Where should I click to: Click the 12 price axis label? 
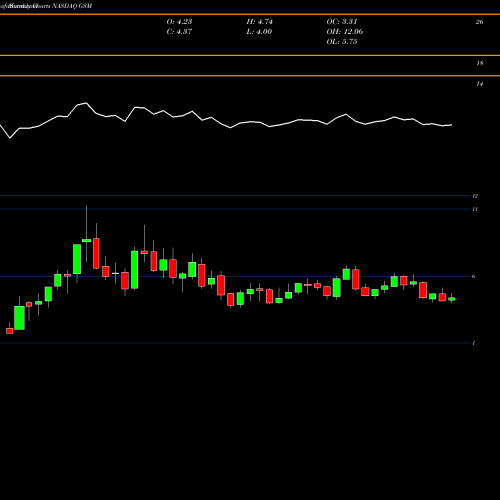(475, 196)
